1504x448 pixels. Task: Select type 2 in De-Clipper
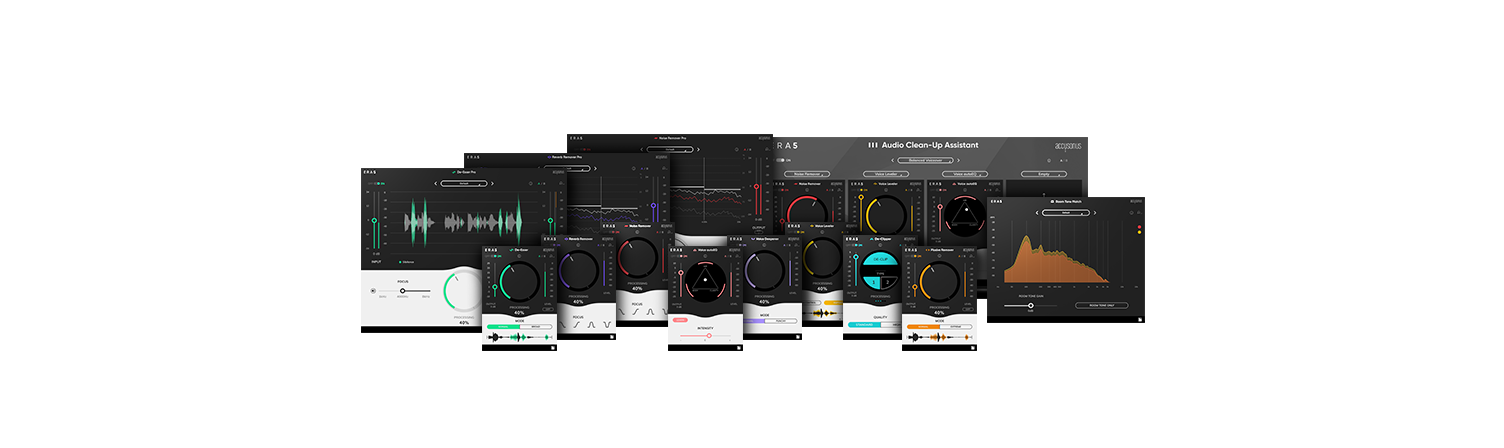[887, 282]
